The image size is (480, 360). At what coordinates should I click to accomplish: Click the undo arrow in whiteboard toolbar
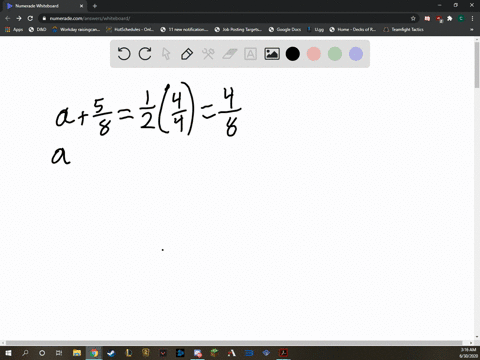click(x=124, y=54)
